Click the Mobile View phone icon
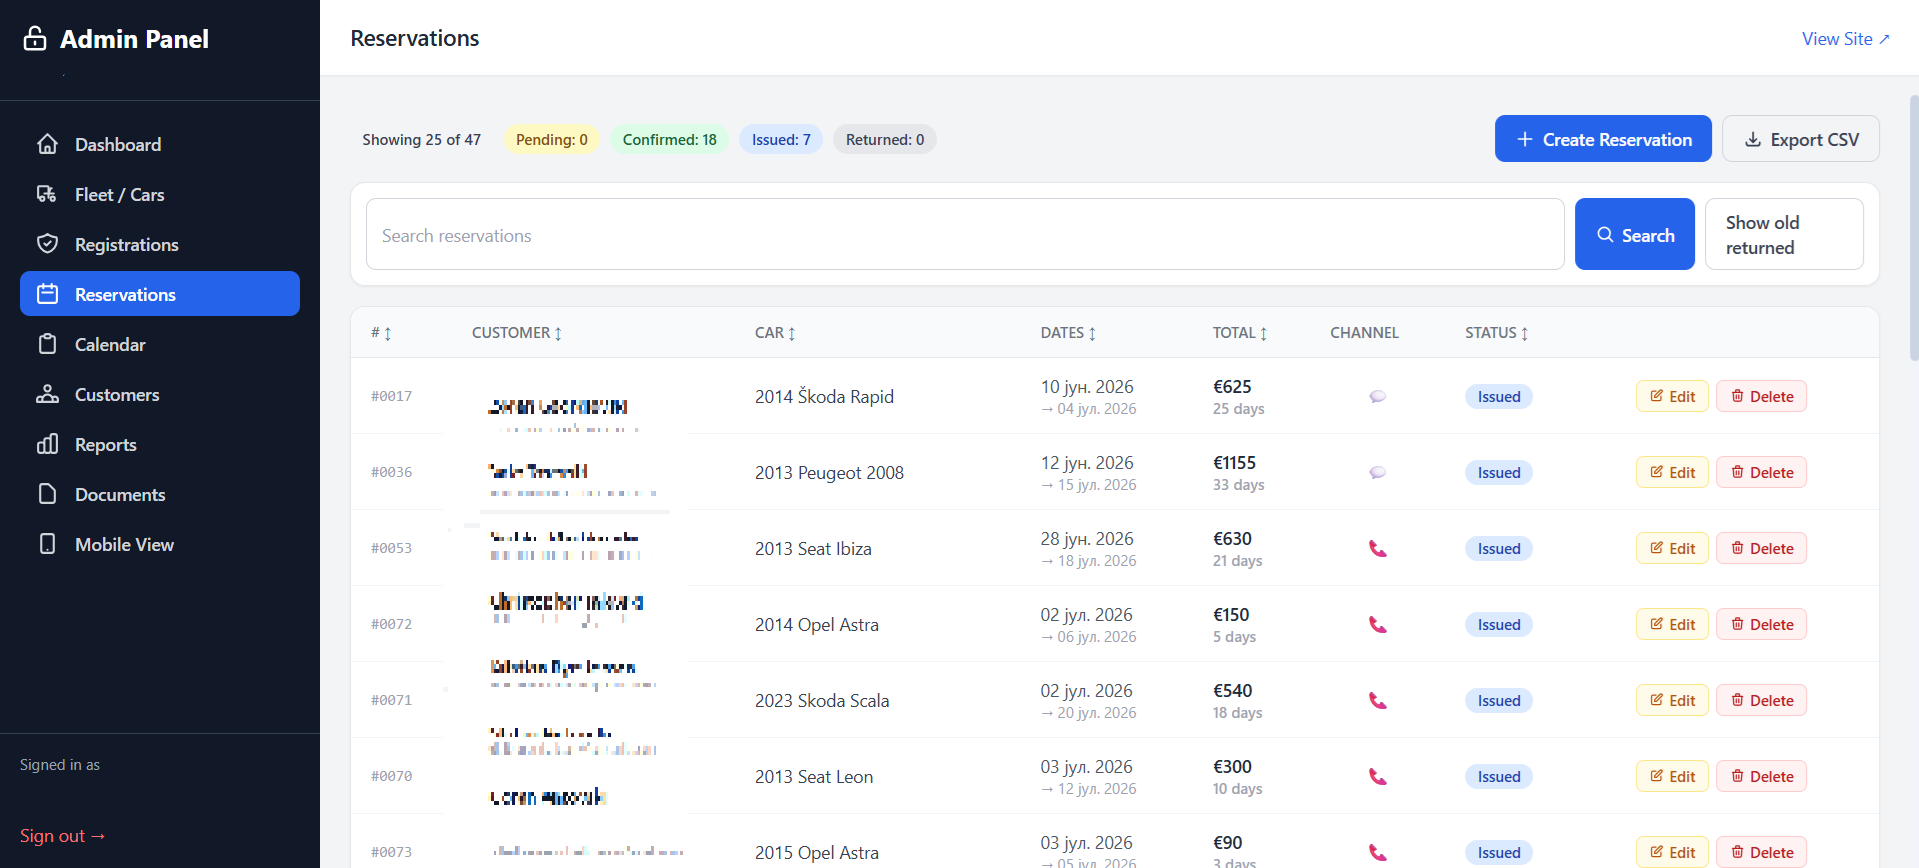 [47, 544]
